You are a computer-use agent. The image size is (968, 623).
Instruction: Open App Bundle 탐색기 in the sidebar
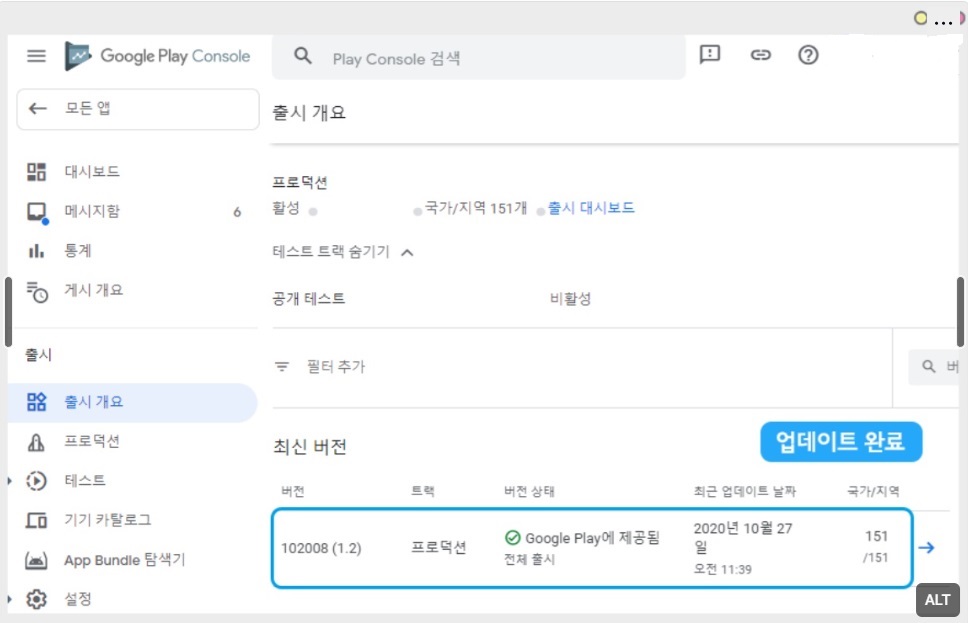tap(125, 561)
